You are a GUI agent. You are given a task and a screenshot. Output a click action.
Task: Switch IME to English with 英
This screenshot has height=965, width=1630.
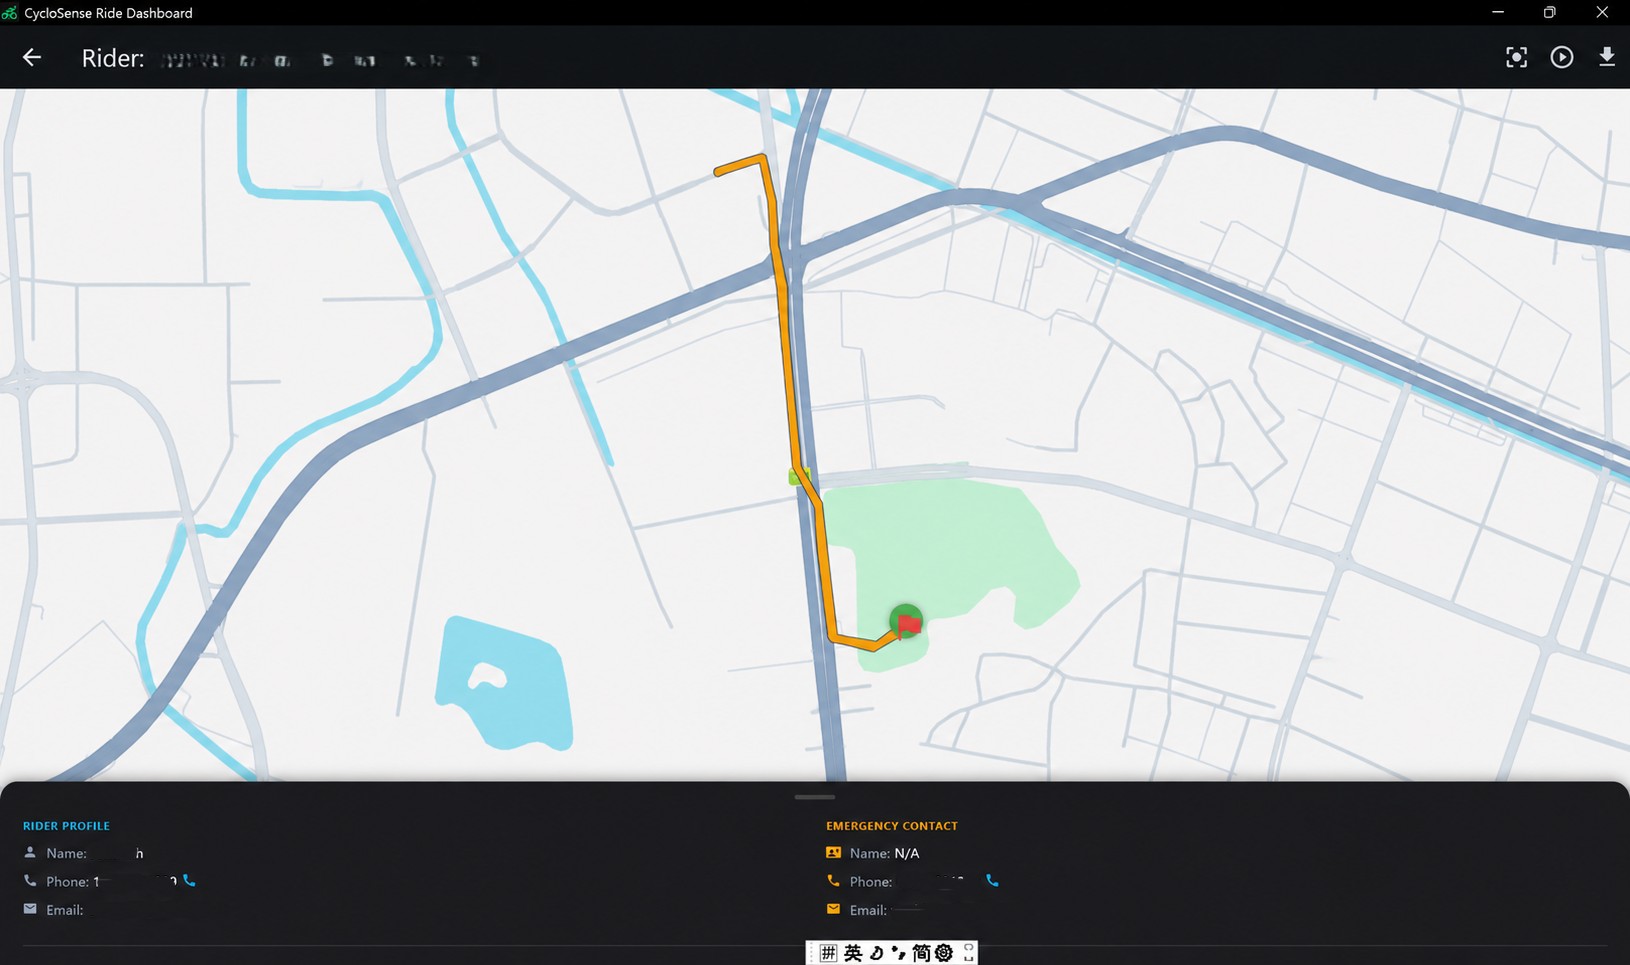point(852,953)
